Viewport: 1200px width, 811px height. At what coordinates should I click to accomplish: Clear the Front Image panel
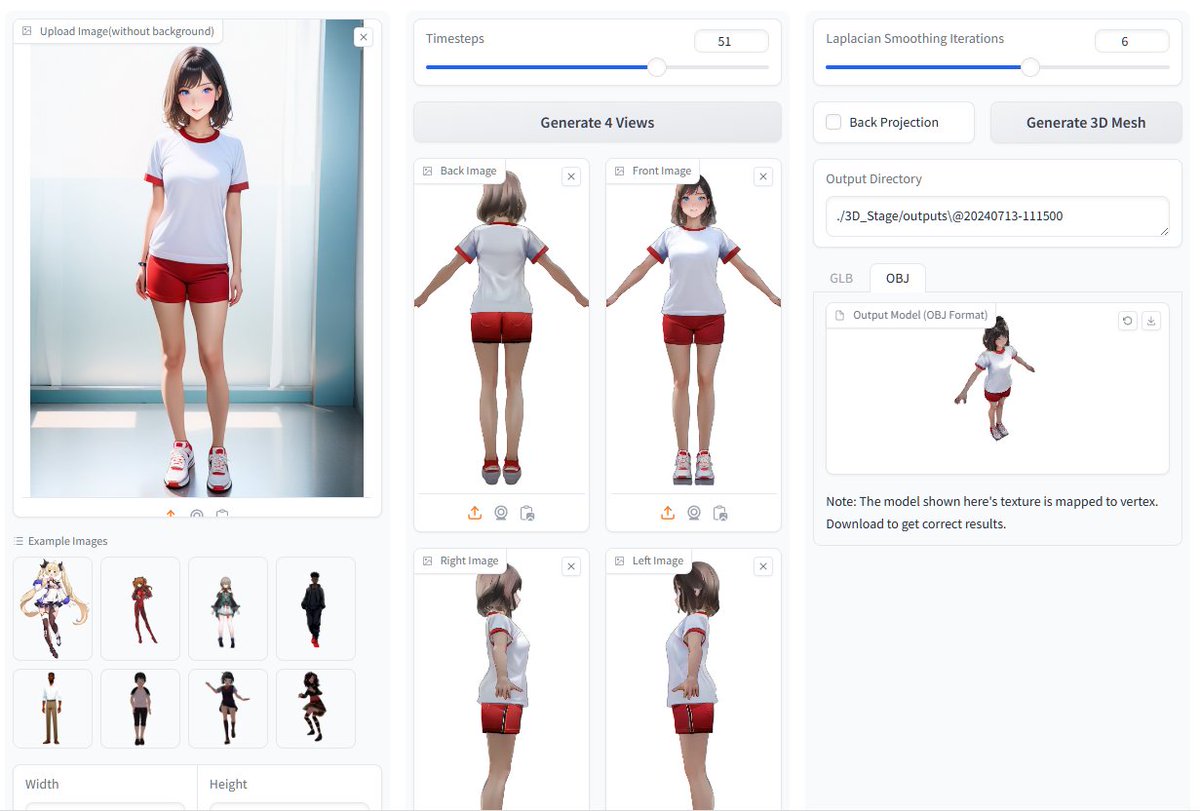[x=763, y=177]
